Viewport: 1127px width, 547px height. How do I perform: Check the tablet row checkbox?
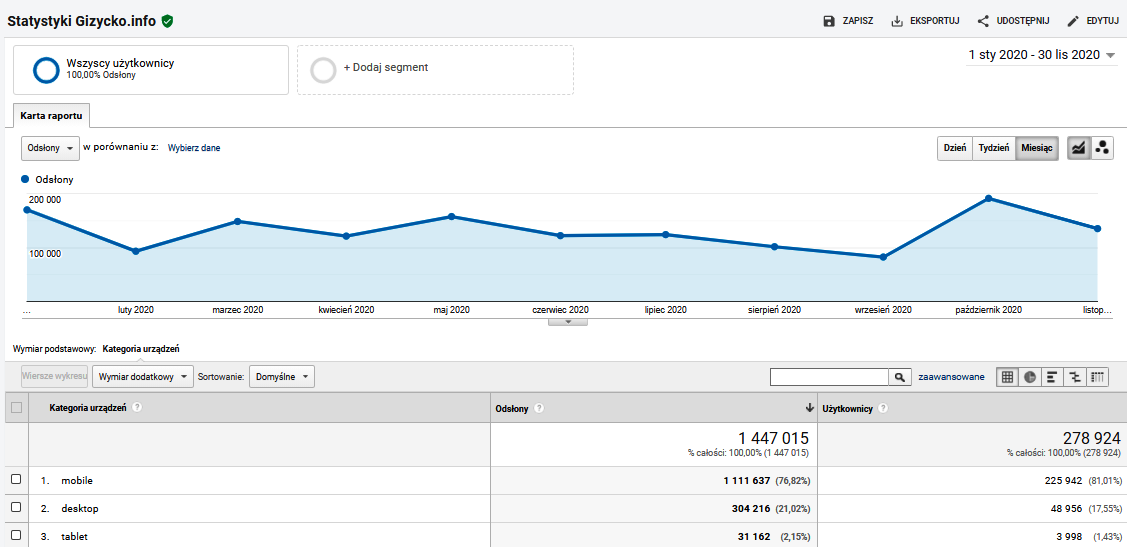point(16,536)
